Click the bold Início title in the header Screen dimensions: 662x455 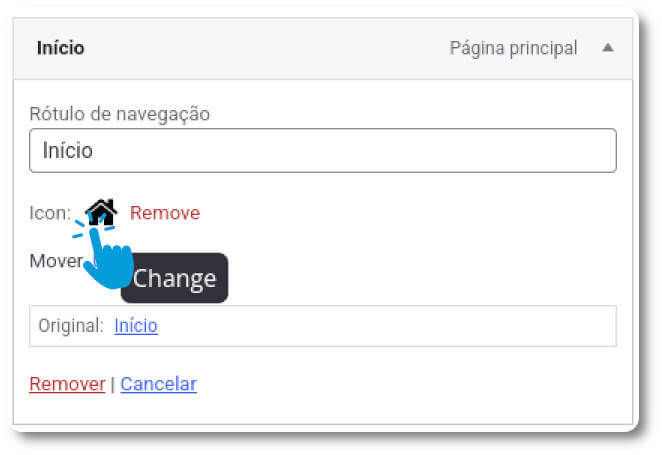(x=60, y=48)
